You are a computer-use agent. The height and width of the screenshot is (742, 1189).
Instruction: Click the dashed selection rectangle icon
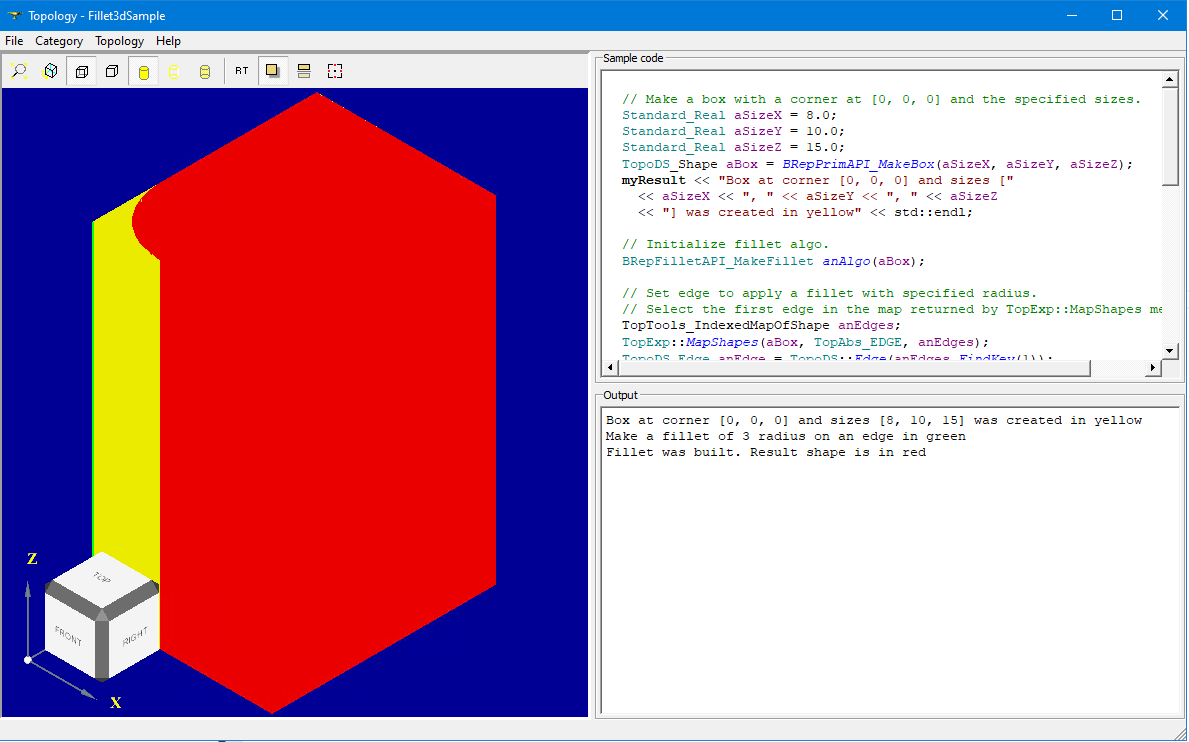335,71
